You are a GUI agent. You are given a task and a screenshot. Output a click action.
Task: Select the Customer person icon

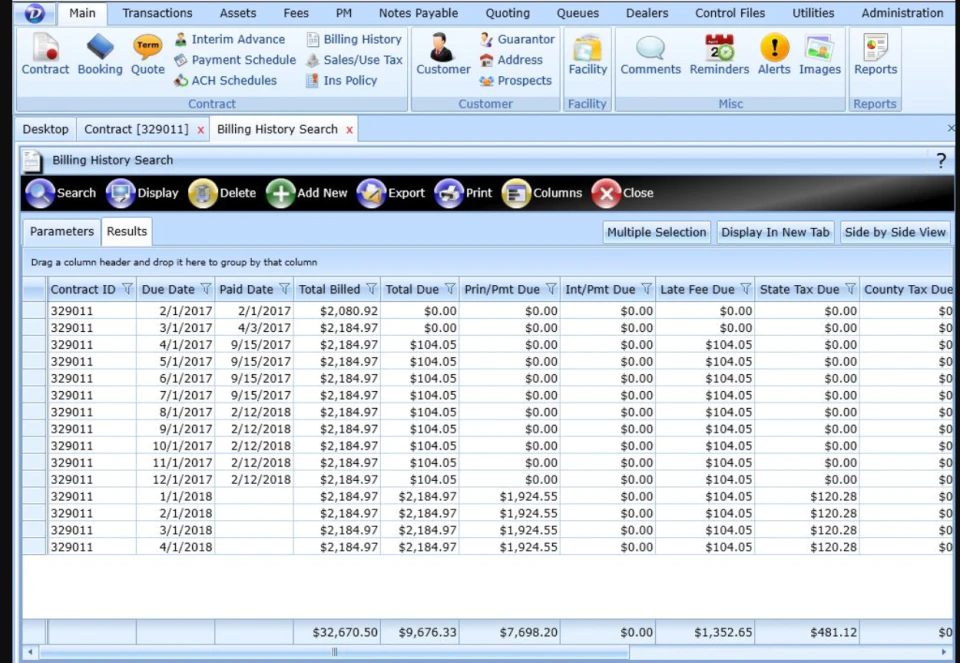coord(441,47)
